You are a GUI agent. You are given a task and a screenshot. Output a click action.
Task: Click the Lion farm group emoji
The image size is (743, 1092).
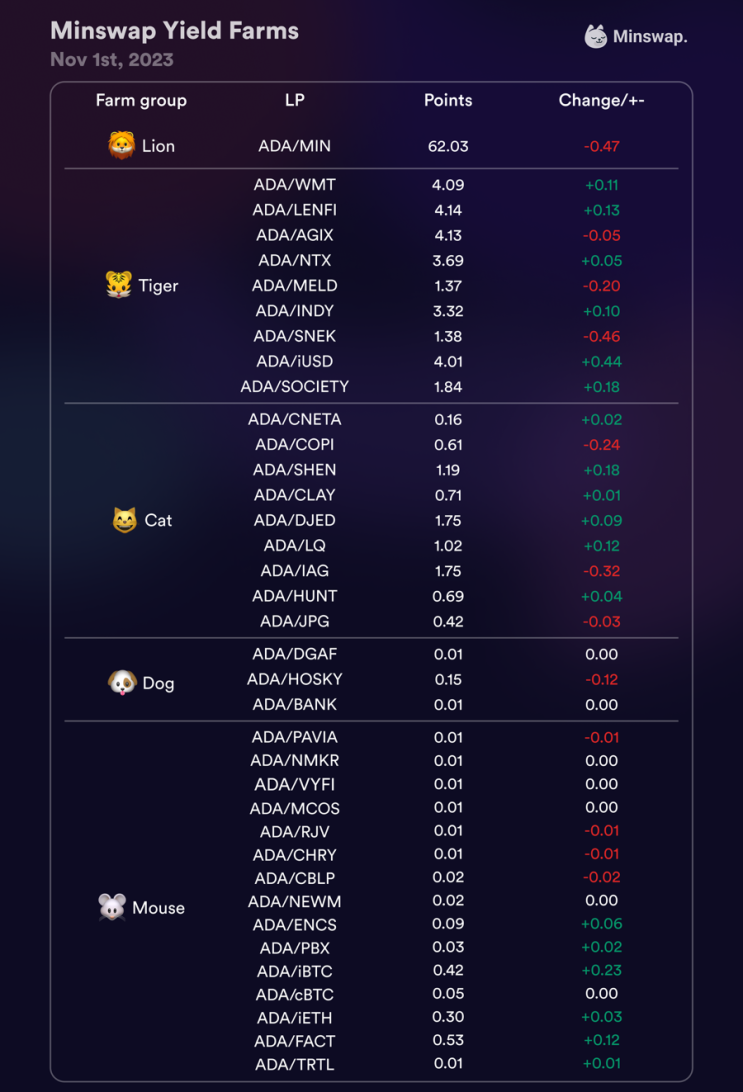point(122,146)
